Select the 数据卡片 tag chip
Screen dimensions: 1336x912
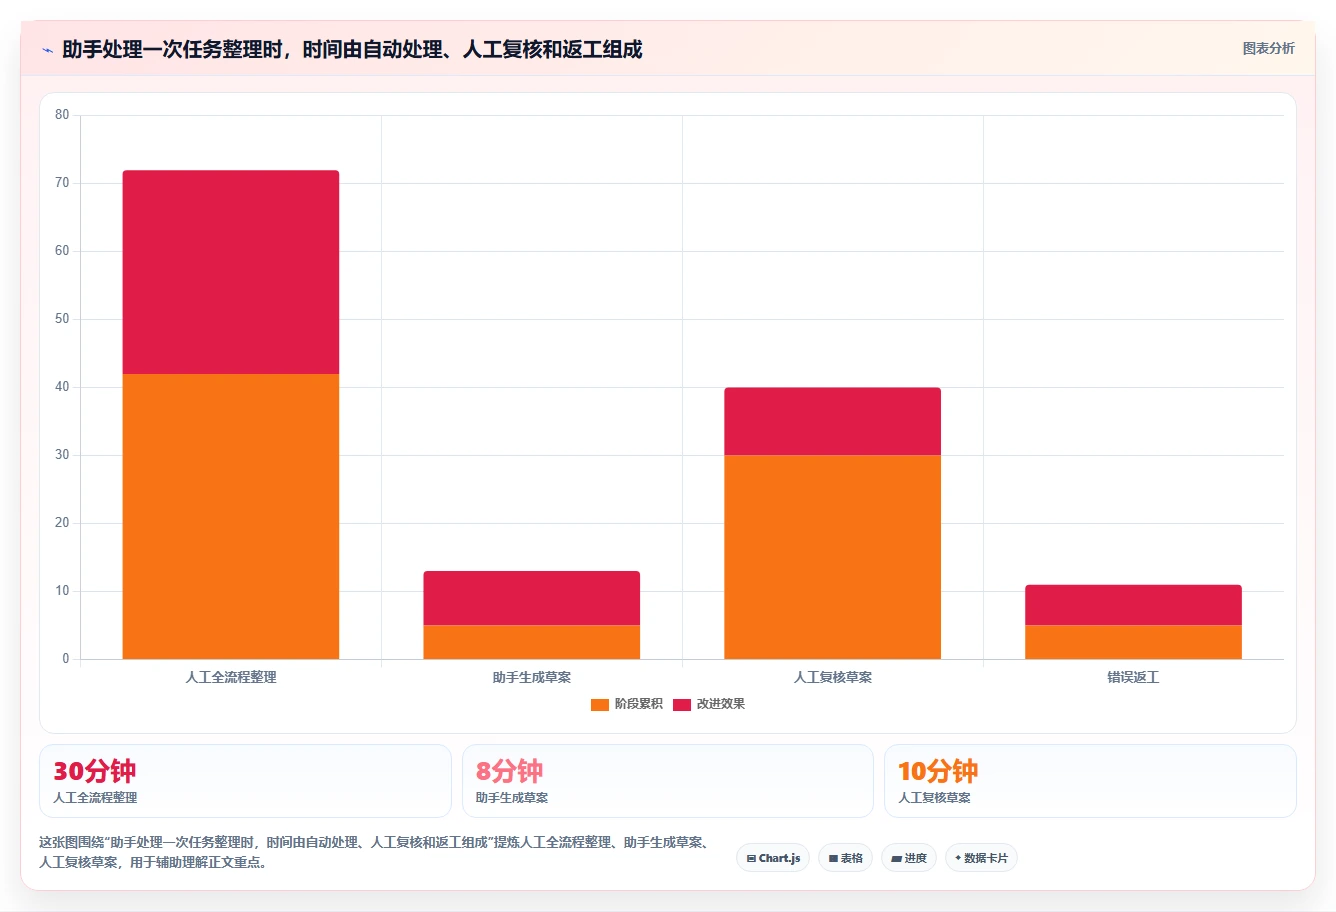981,858
